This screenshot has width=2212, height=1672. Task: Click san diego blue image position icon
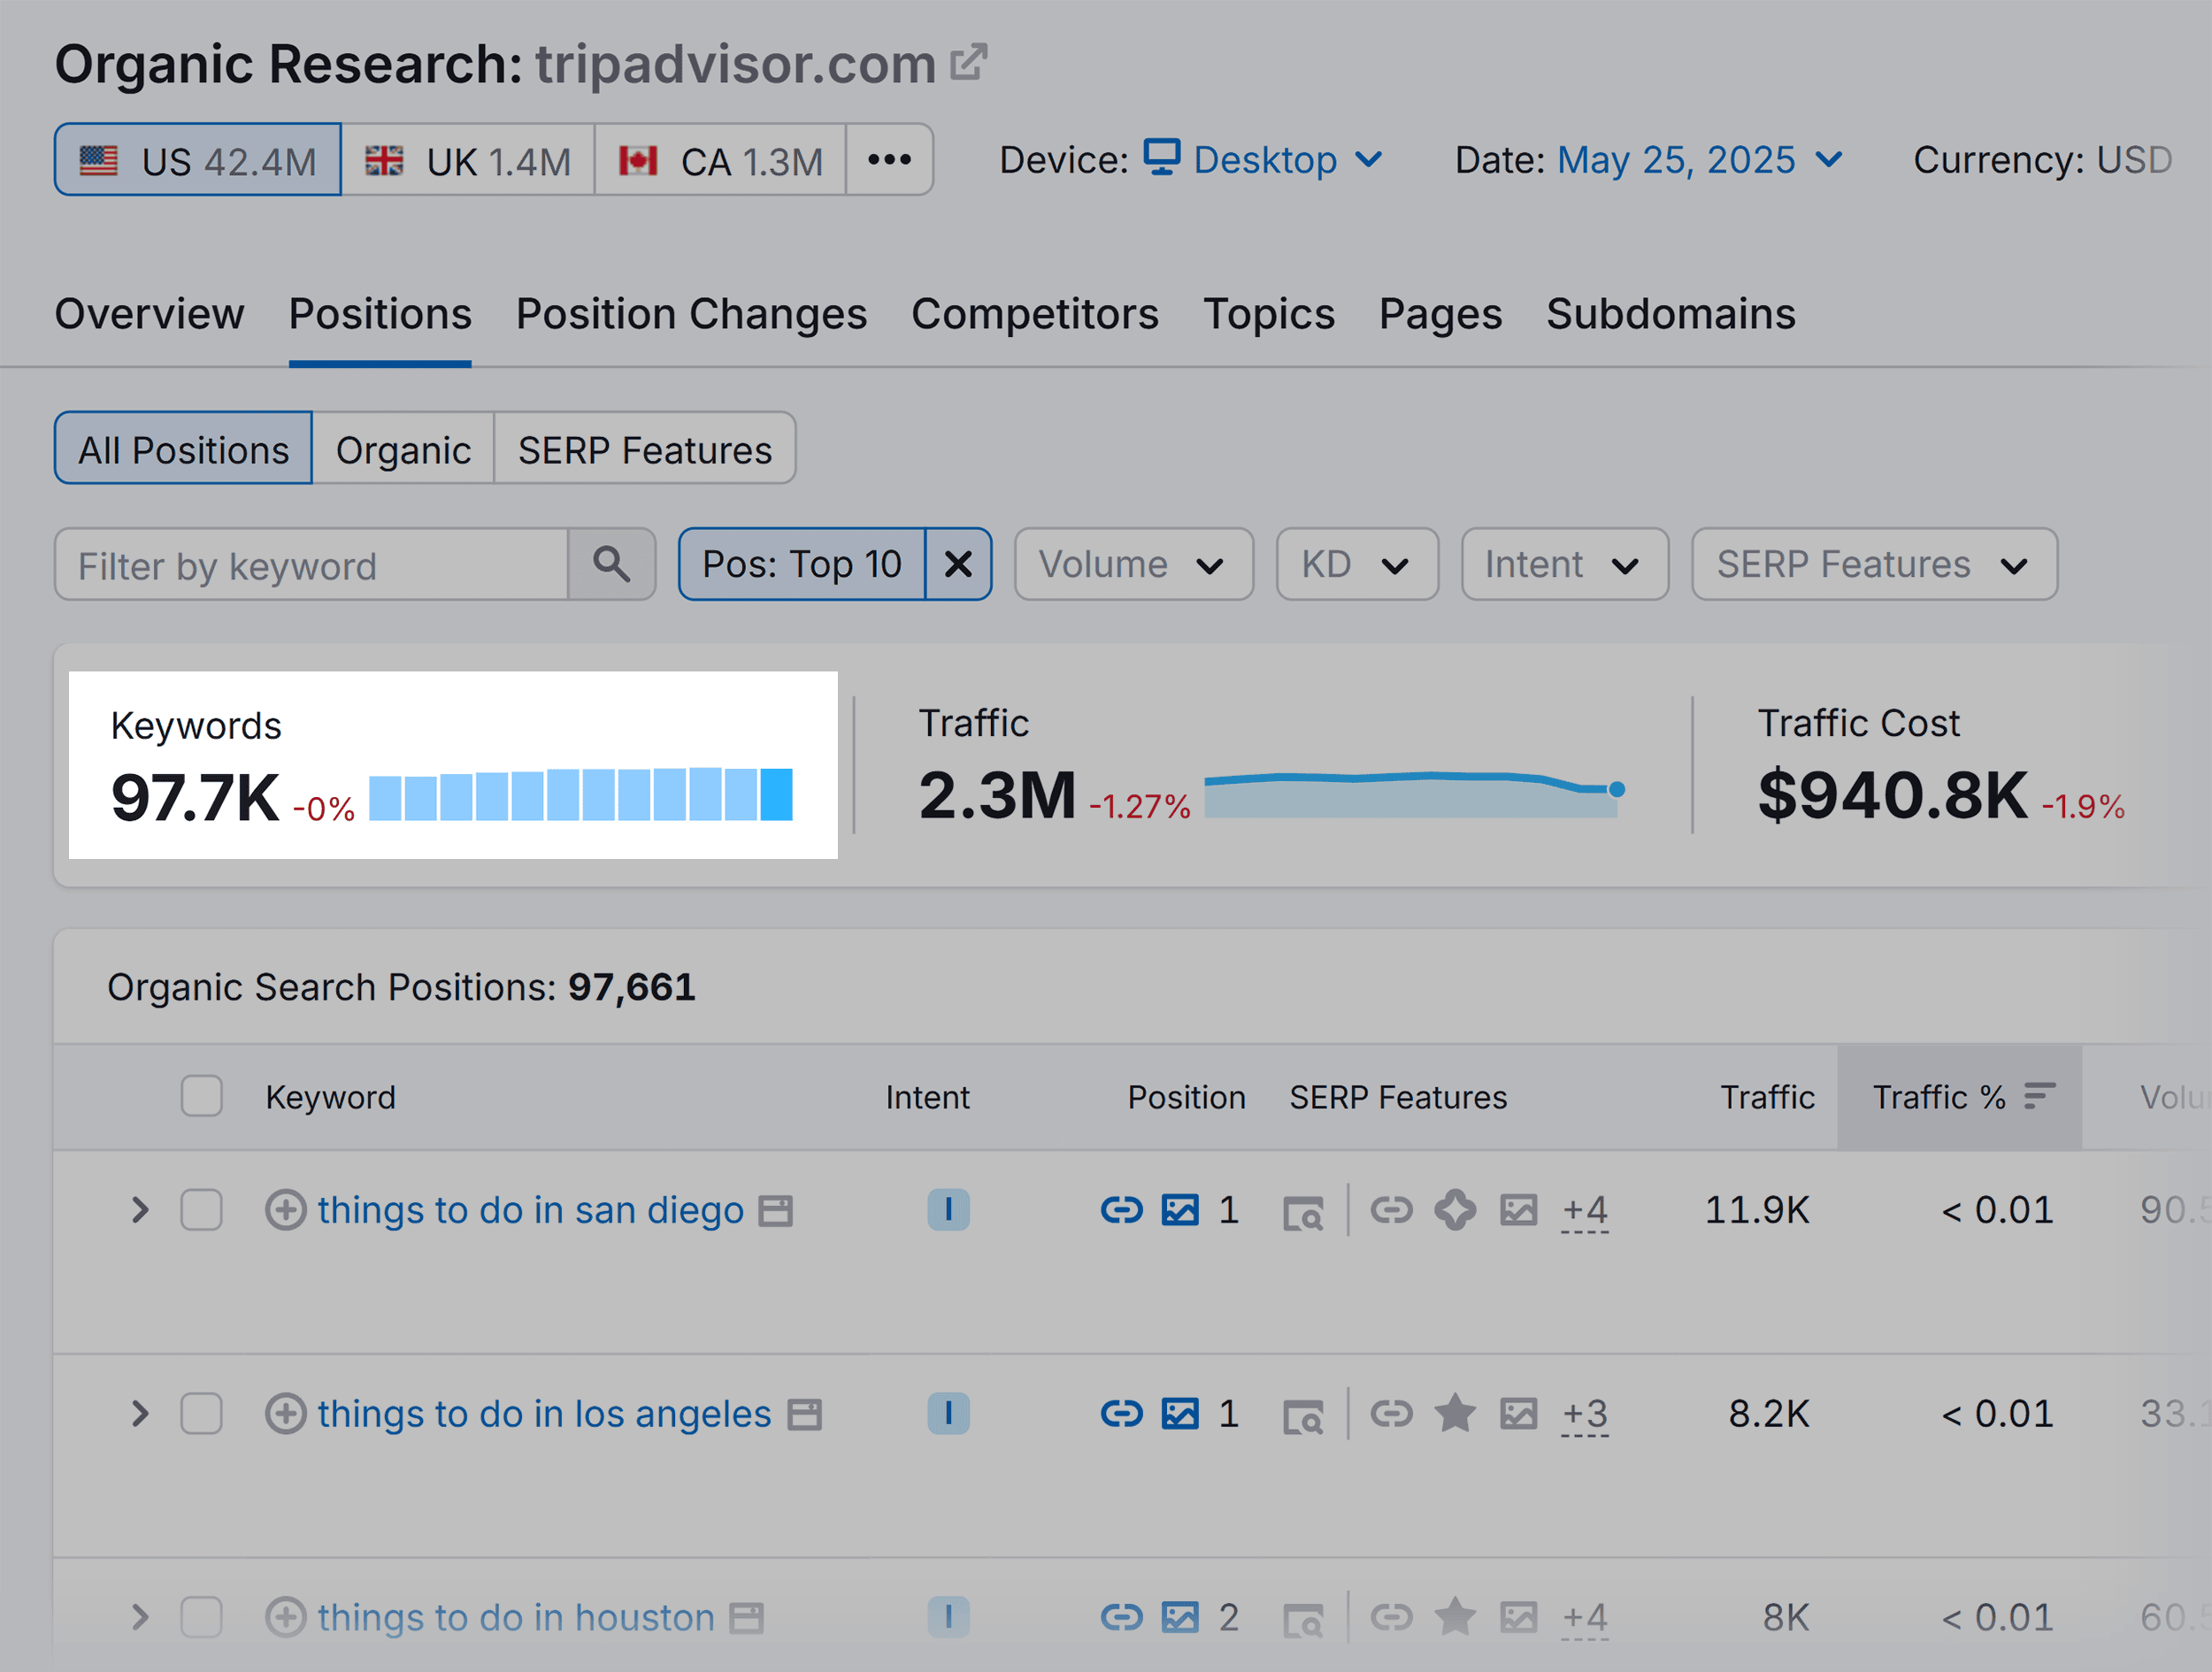[x=1180, y=1210]
